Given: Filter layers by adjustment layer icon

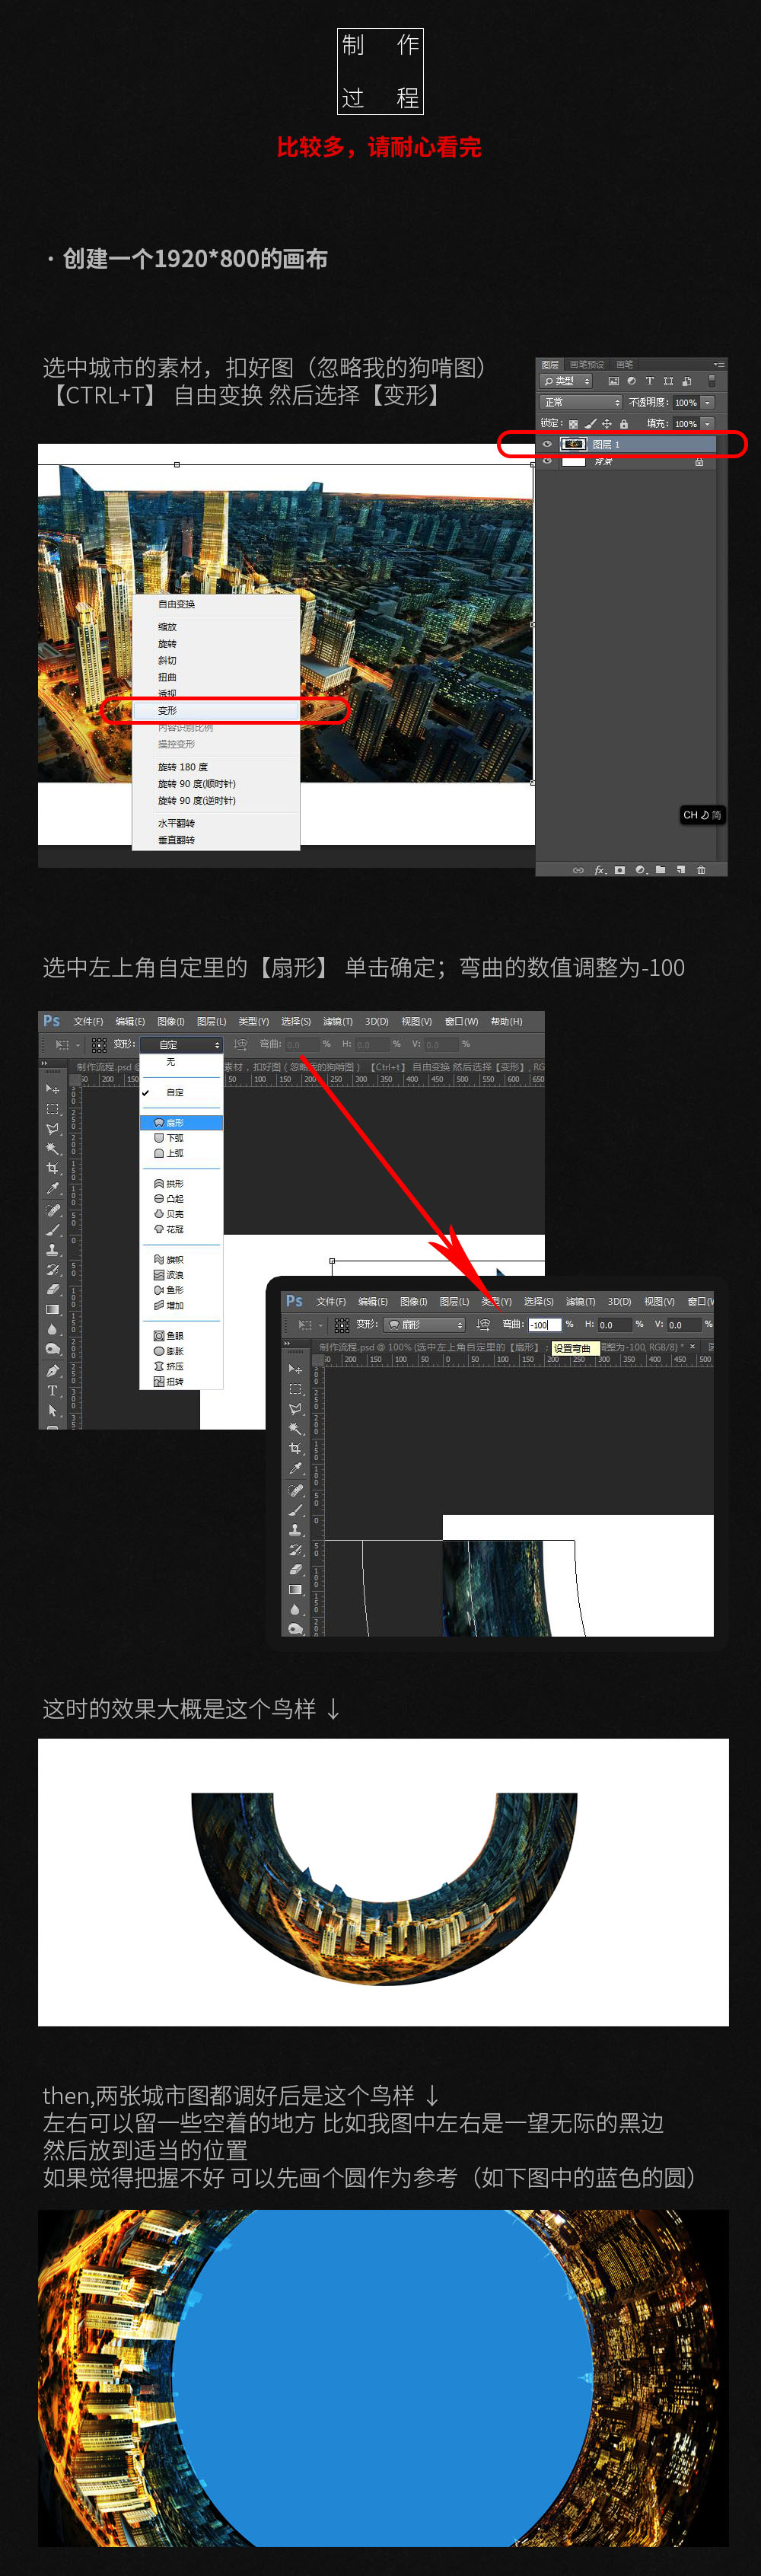Looking at the screenshot, I should point(631,381).
